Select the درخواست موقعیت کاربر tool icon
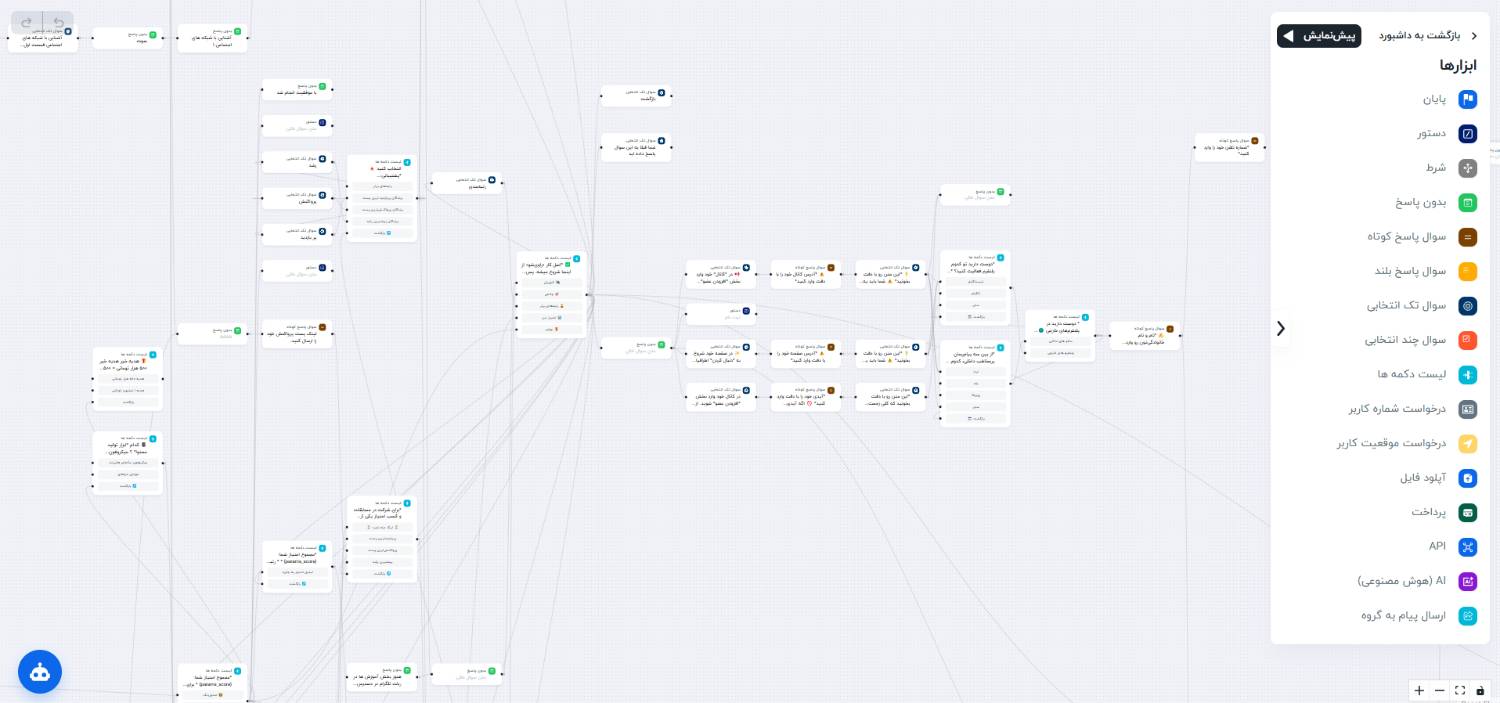1500x703 pixels. [x=1467, y=443]
